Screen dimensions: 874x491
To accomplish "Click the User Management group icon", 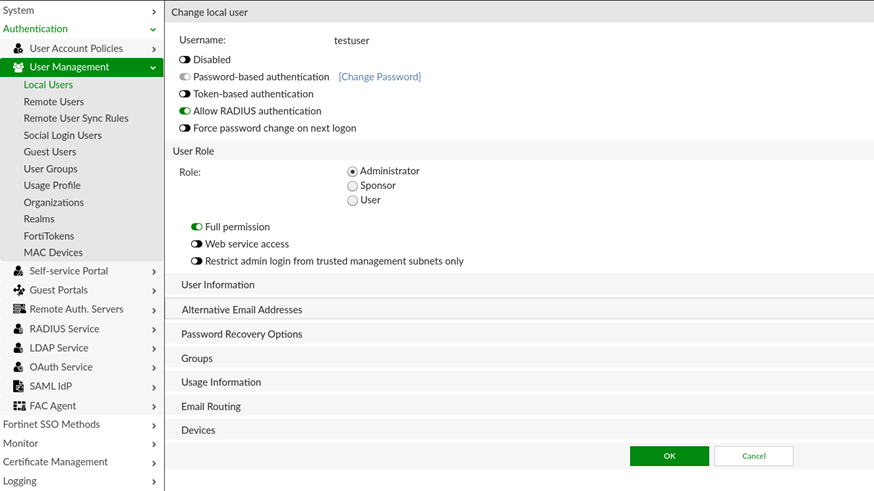I will point(18,68).
